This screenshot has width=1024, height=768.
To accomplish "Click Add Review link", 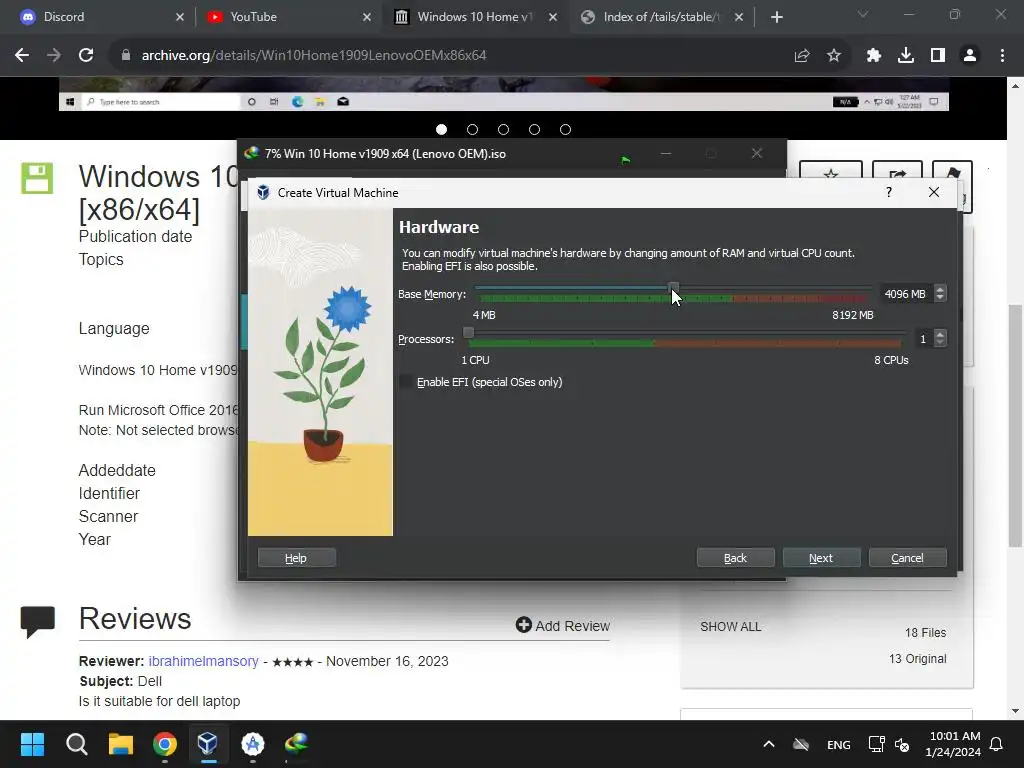I will [563, 626].
